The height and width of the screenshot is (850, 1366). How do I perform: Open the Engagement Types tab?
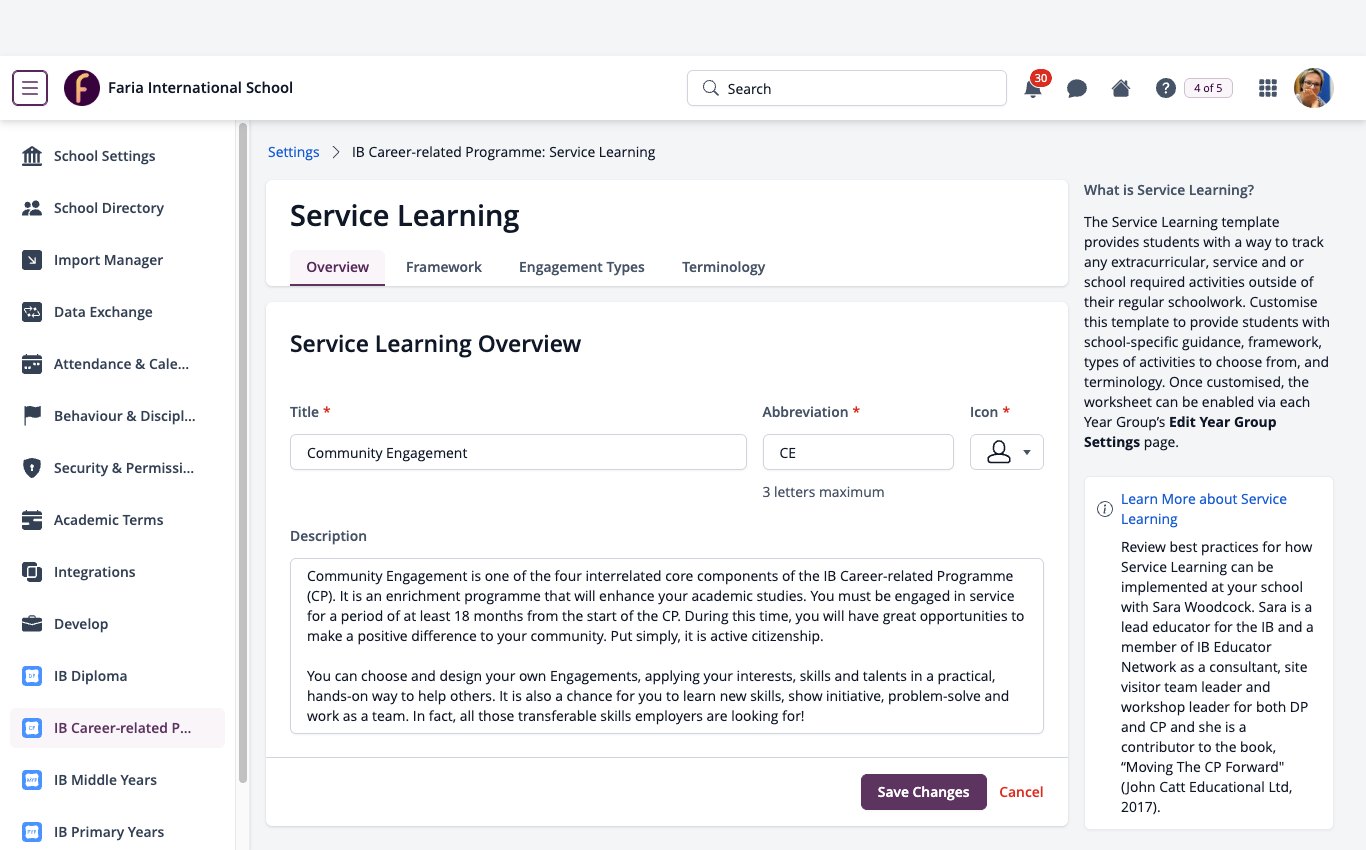point(582,267)
